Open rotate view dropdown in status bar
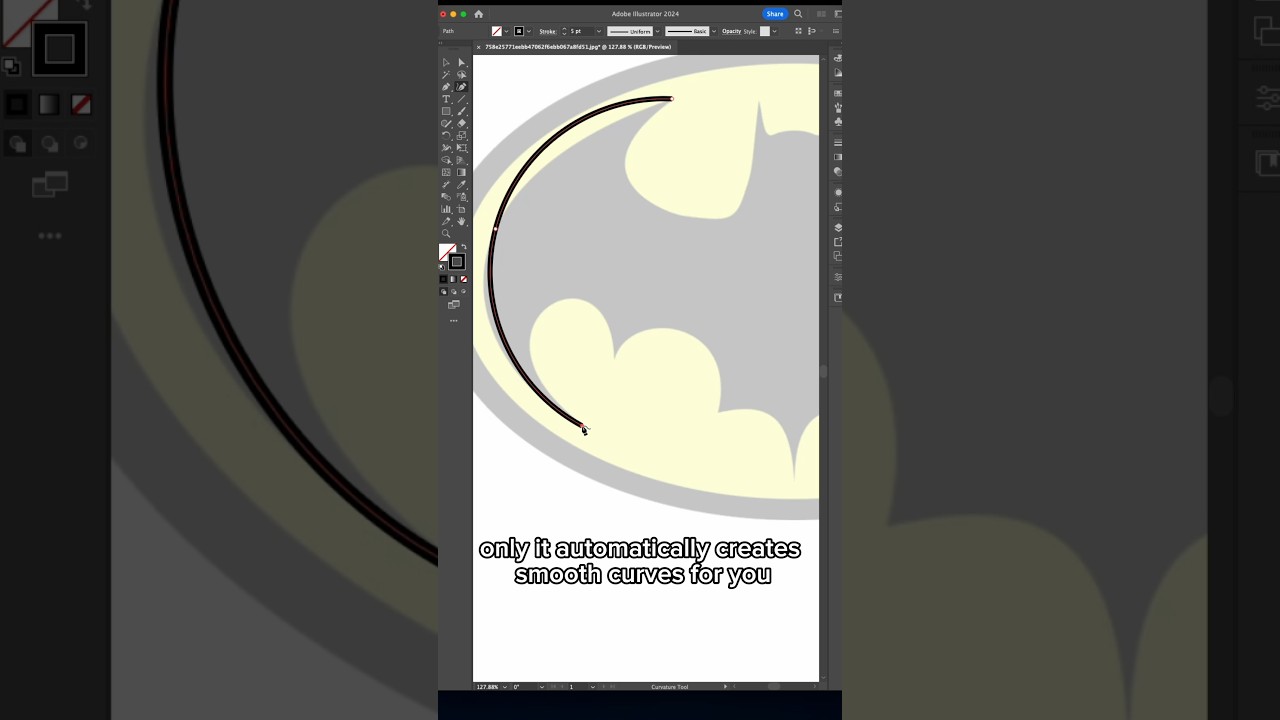The image size is (1280, 720). (541, 687)
